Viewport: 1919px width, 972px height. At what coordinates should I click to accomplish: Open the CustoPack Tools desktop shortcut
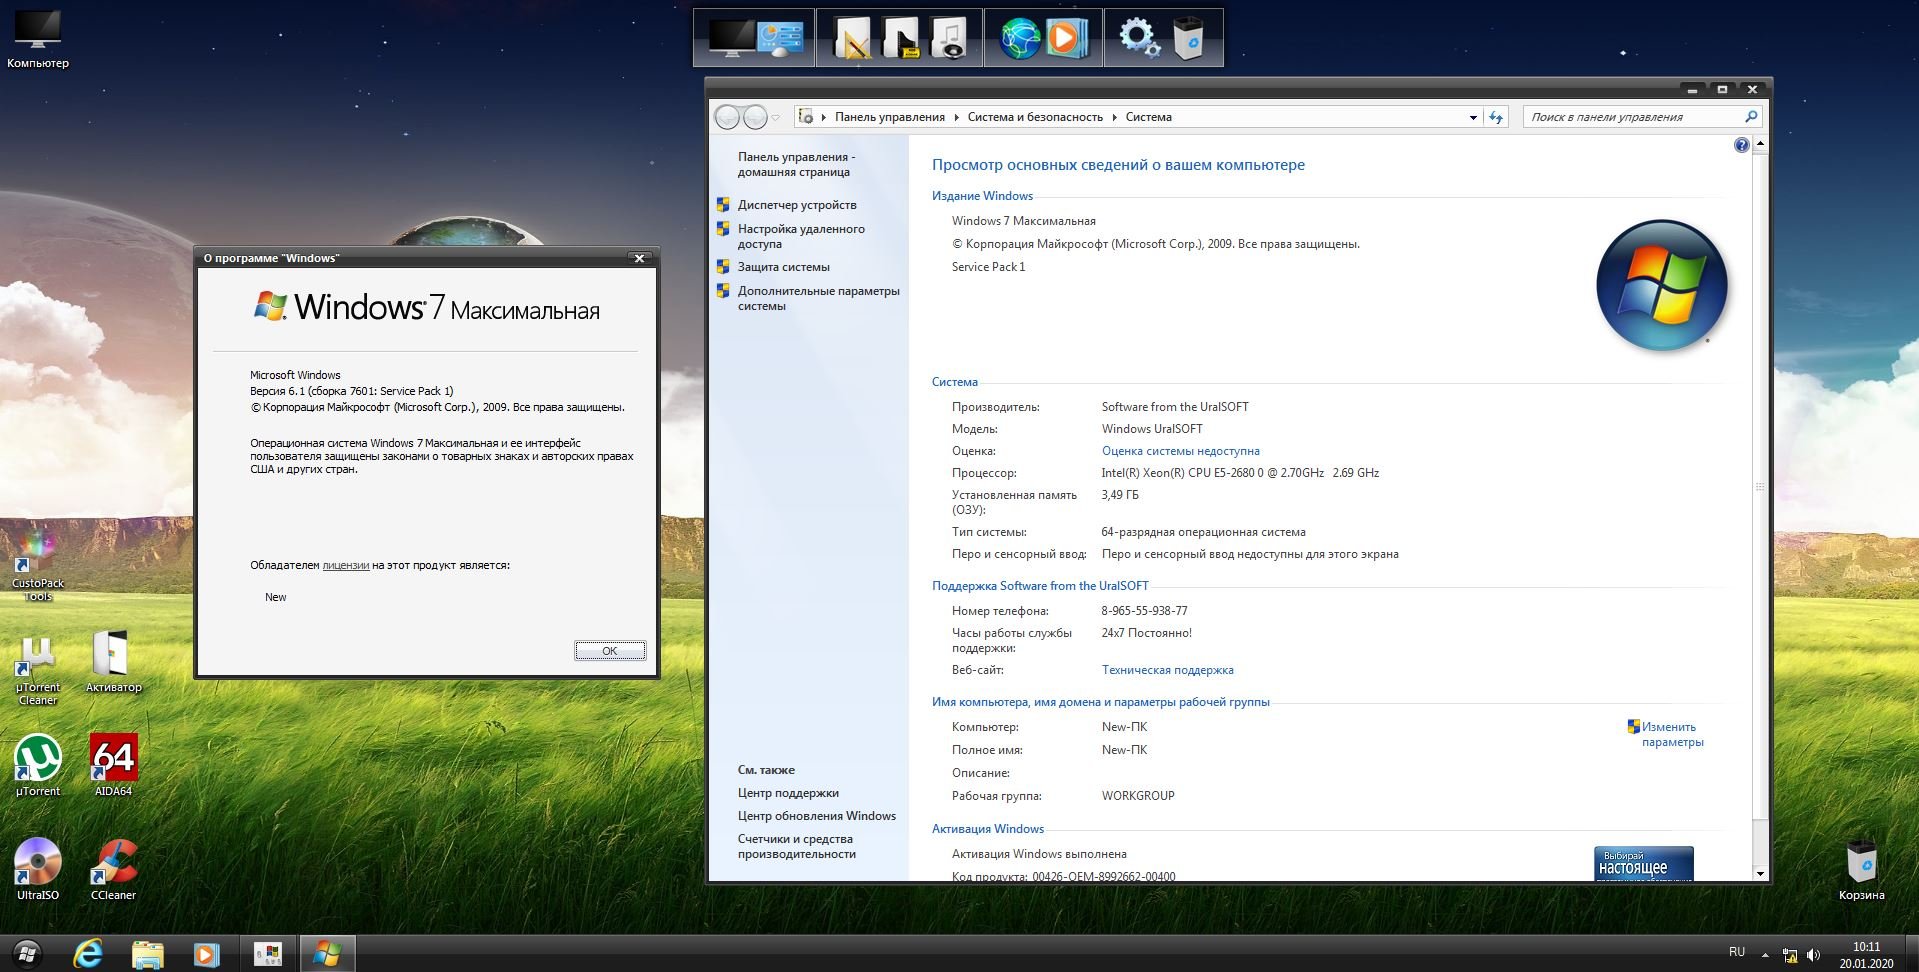pyautogui.click(x=38, y=565)
